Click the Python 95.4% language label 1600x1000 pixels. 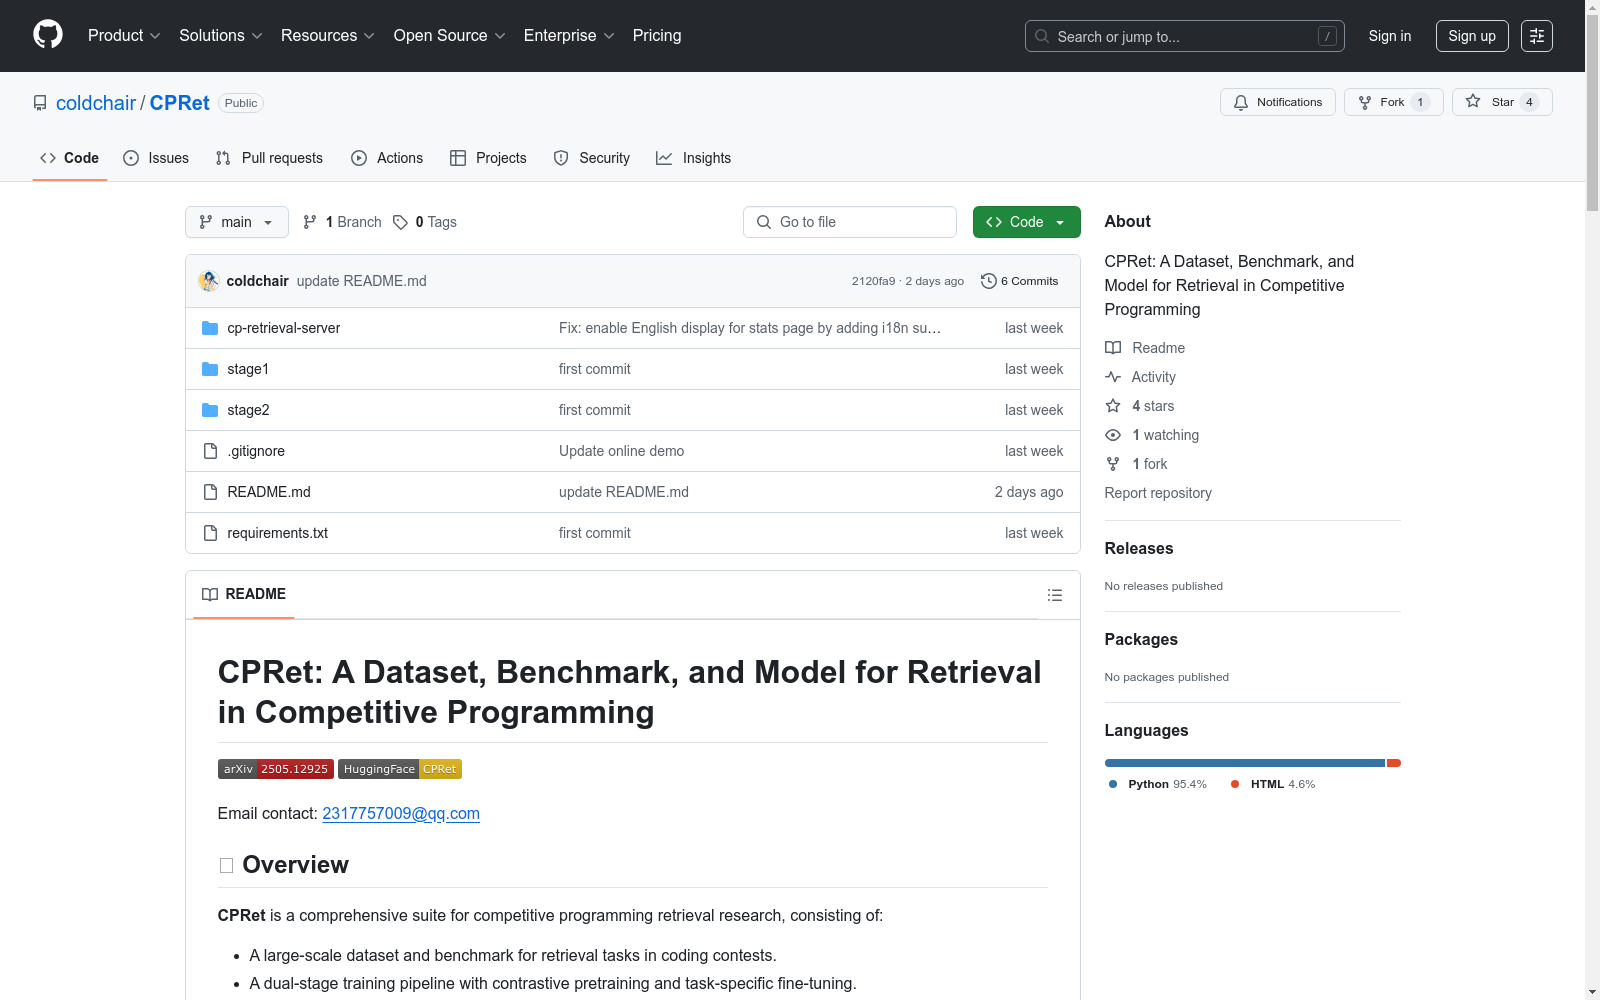1158,784
